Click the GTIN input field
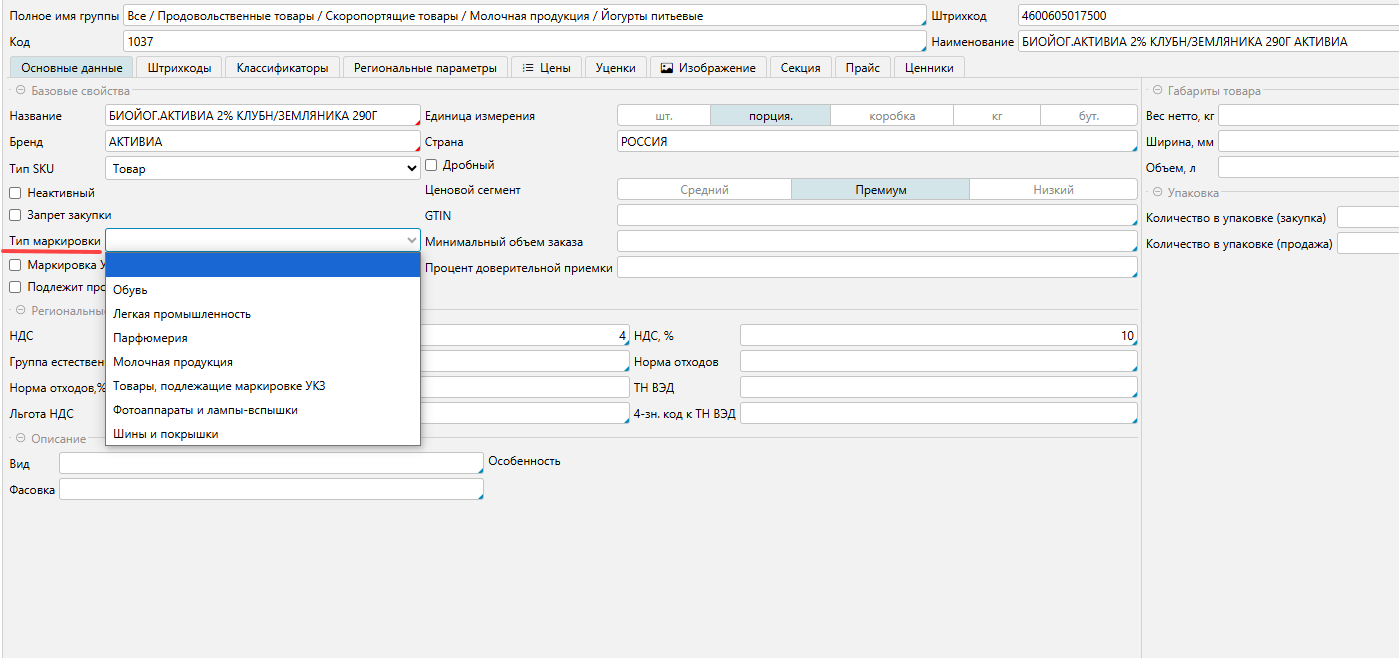This screenshot has height=658, width=1399. 876,215
